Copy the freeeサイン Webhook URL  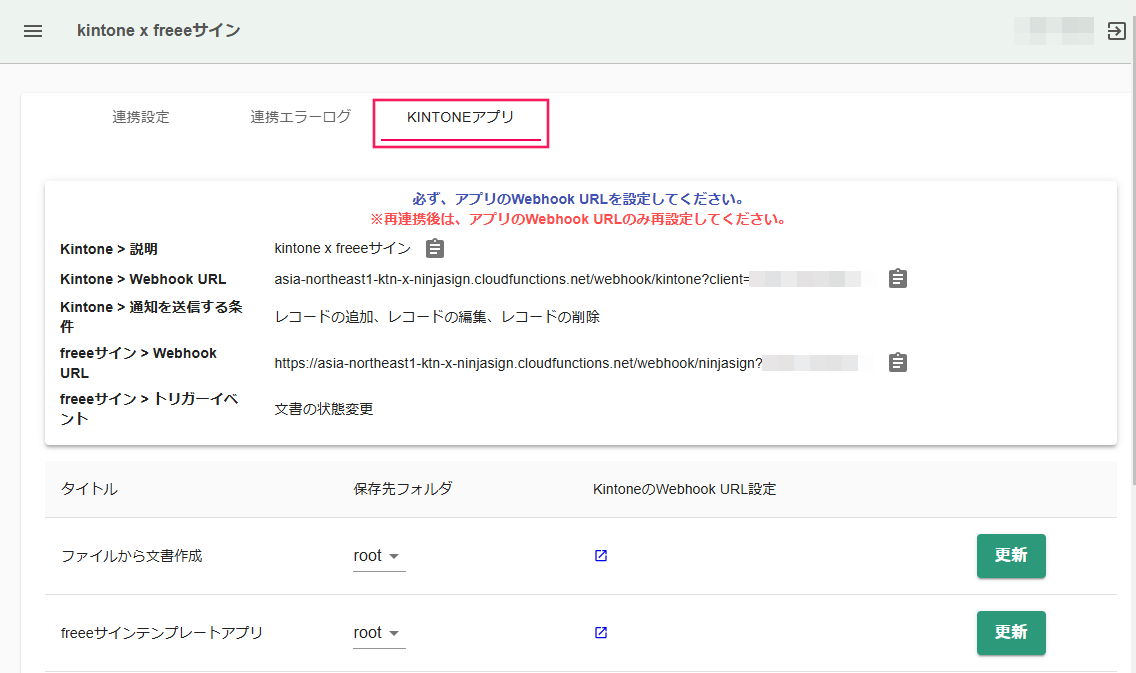coord(898,363)
